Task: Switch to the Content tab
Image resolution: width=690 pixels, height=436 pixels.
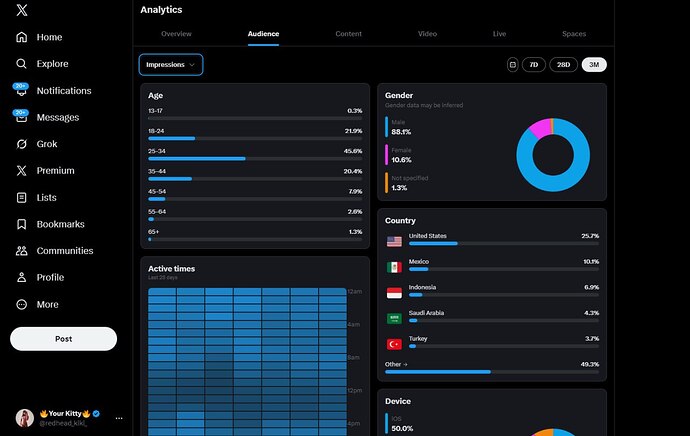Action: [349, 34]
